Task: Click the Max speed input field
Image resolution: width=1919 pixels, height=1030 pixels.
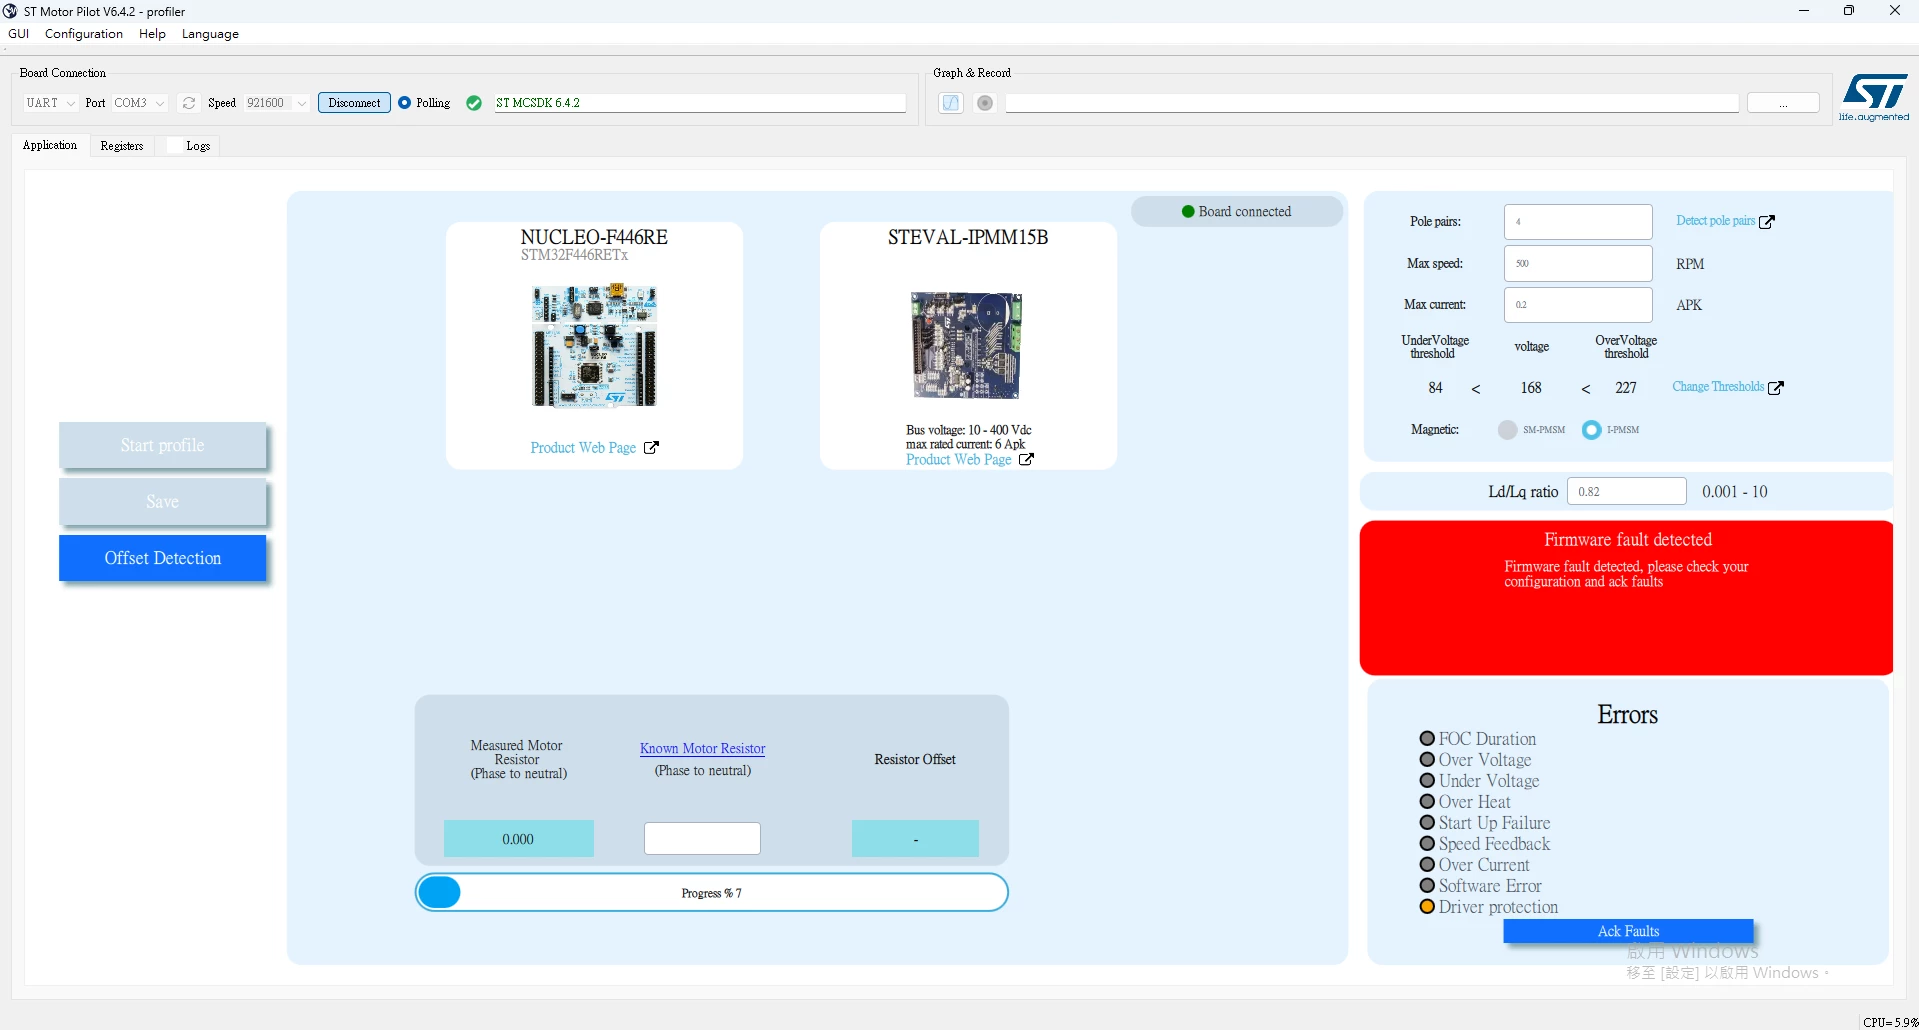Action: click(1578, 264)
